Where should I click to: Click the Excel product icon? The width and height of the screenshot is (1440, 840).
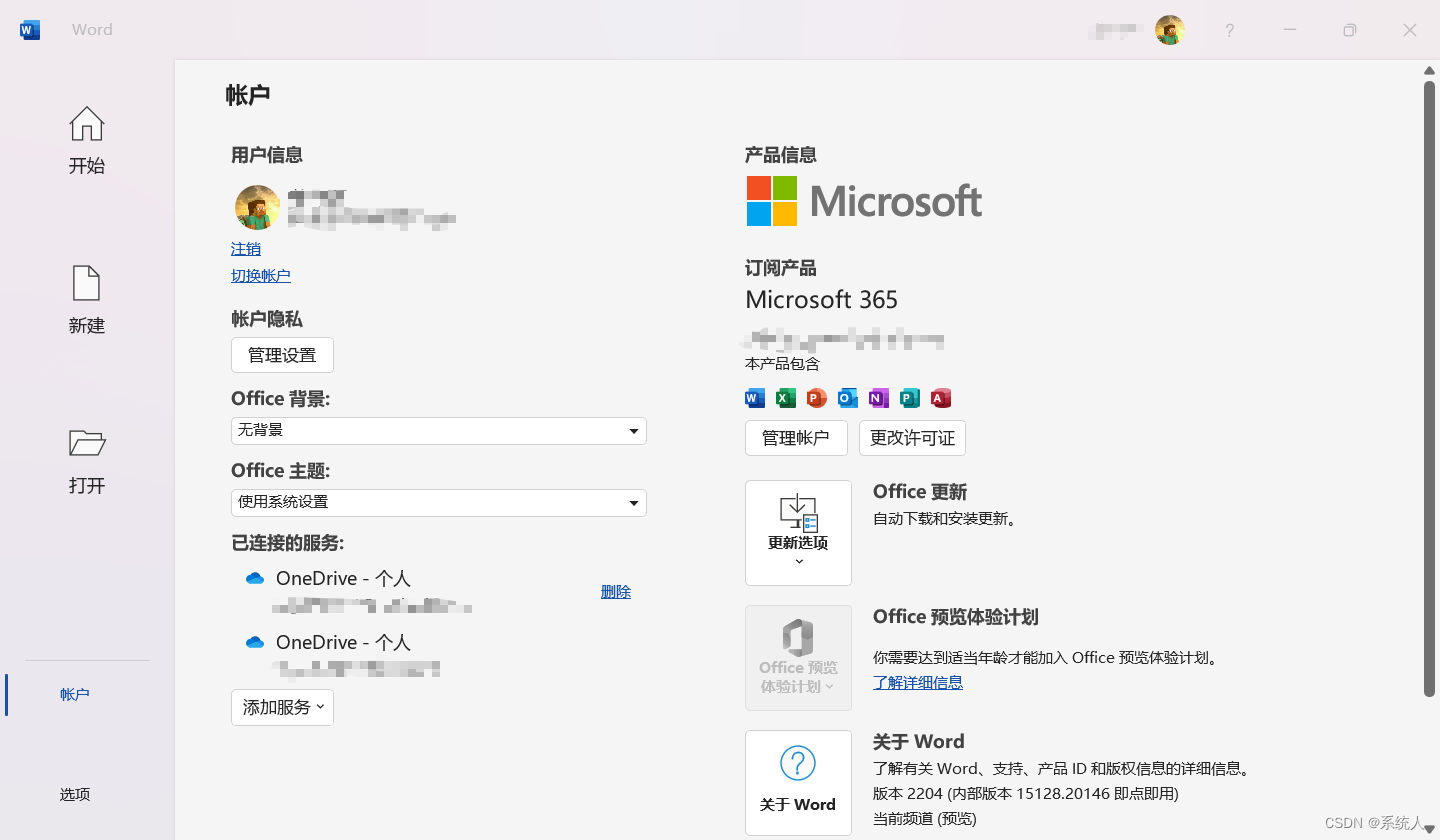pos(786,398)
